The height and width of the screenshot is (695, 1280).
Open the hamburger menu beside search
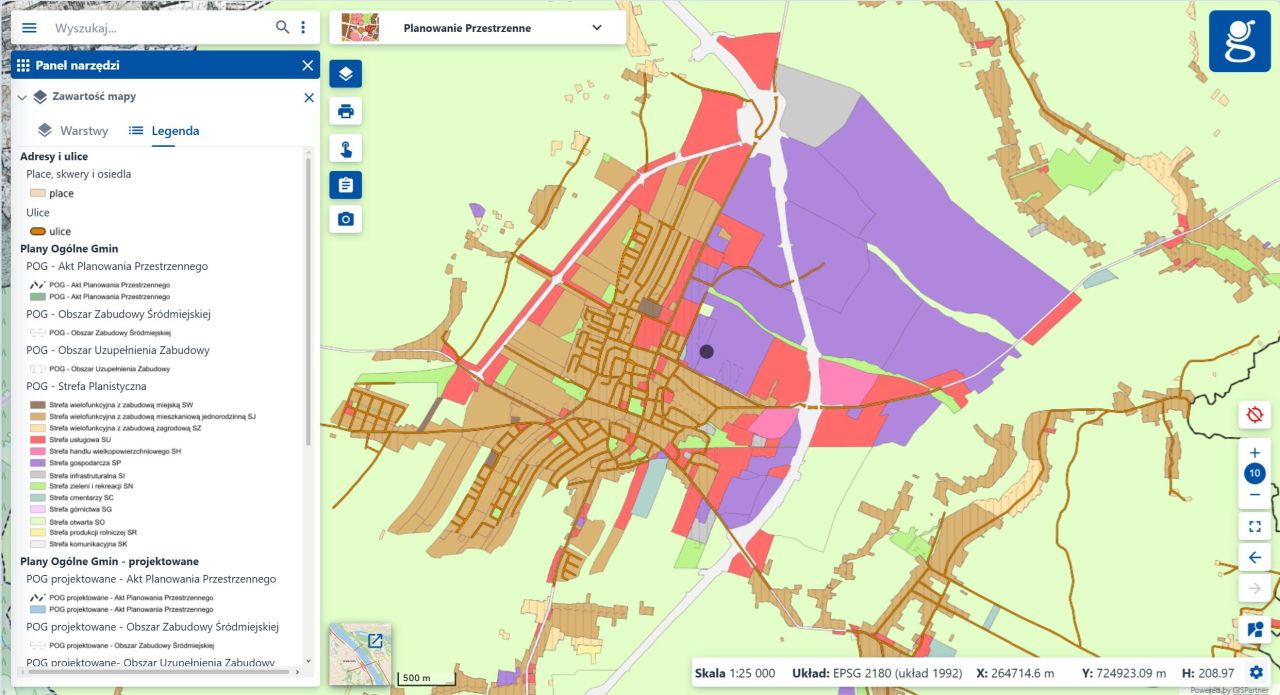click(x=28, y=27)
